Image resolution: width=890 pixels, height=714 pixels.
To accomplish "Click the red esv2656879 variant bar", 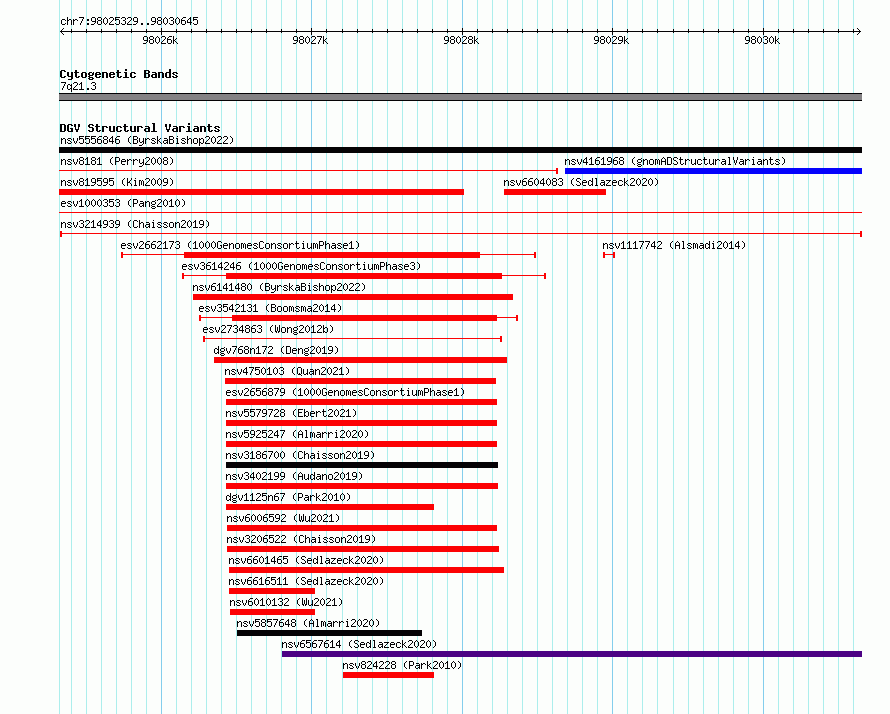I will (x=362, y=402).
